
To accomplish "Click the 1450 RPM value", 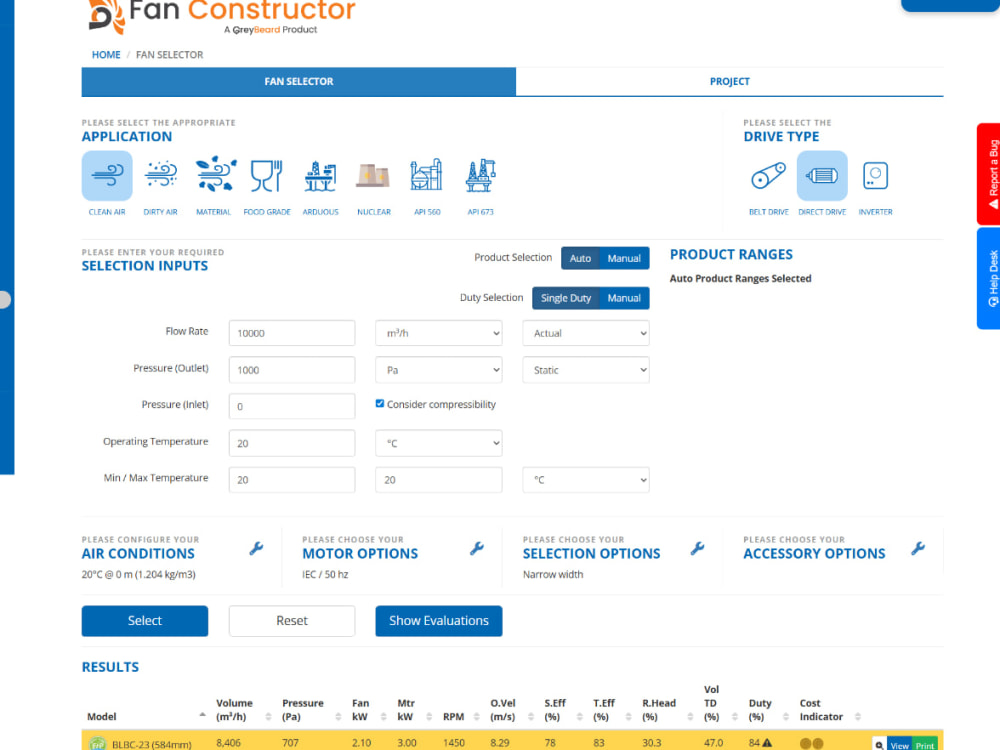I will click(x=453, y=743).
